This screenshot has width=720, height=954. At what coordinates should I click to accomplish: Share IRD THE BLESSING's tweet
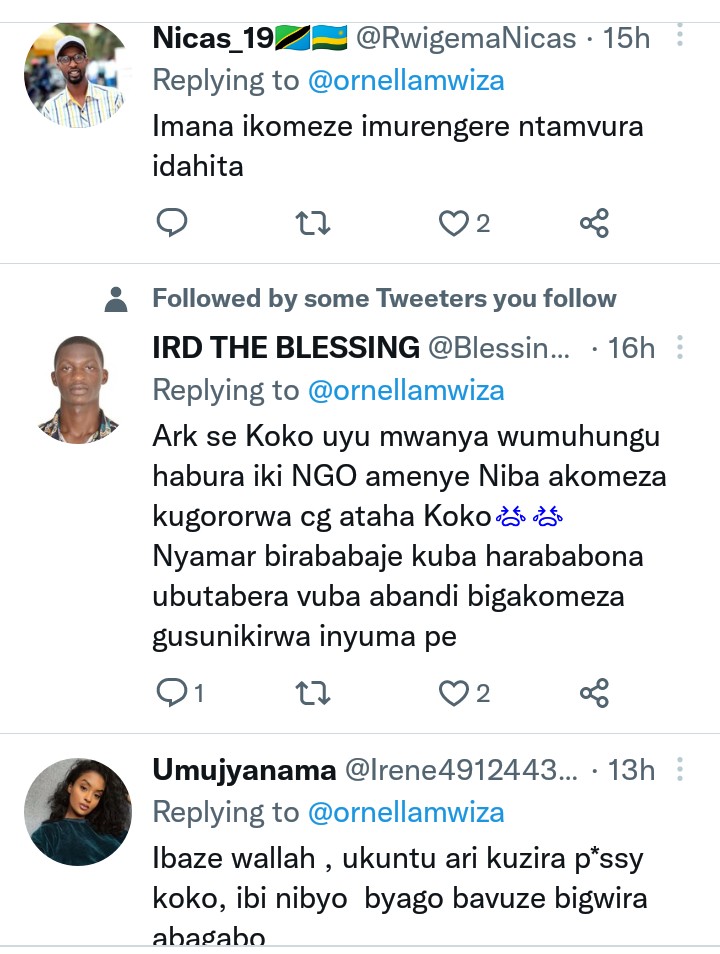coord(594,692)
